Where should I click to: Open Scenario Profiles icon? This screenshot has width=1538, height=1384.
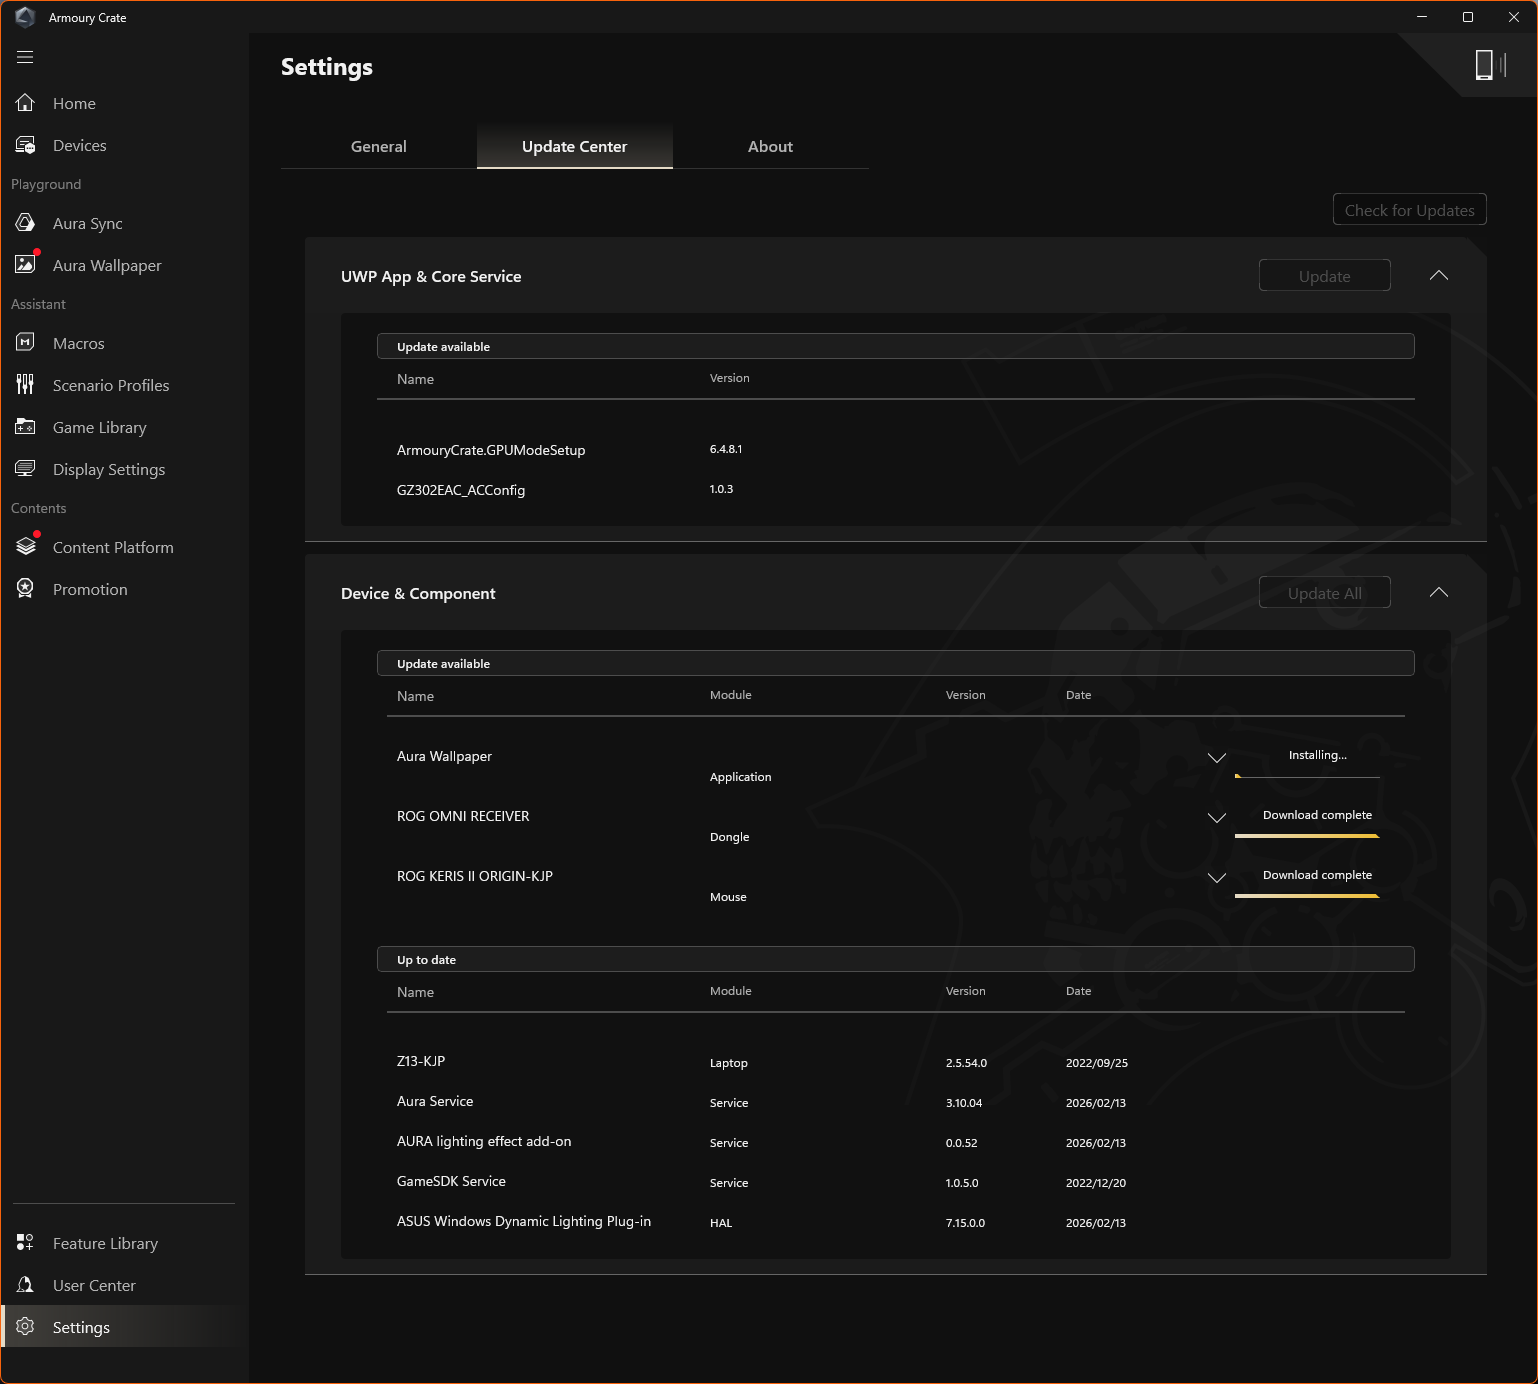point(26,385)
